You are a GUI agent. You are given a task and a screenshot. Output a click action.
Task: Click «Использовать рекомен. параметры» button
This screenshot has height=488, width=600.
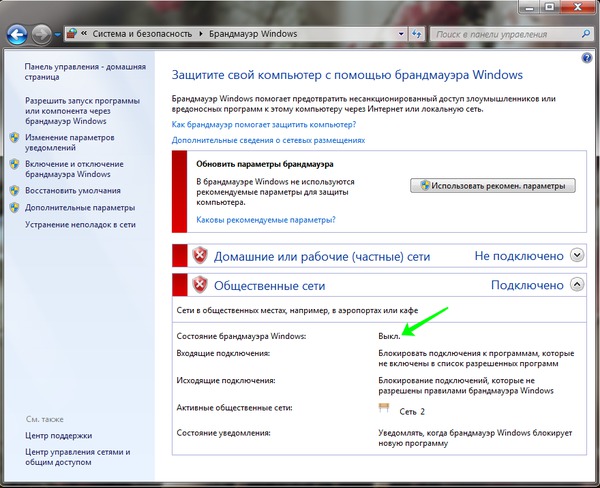pyautogui.click(x=493, y=186)
